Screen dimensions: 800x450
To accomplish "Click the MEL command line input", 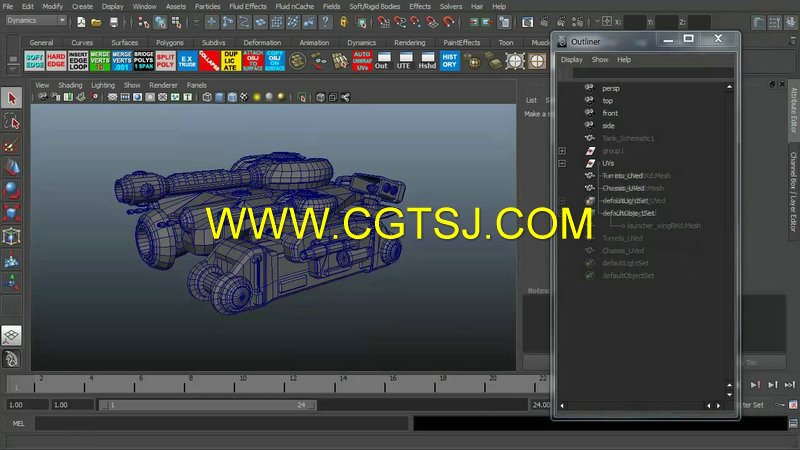I will coord(221,423).
